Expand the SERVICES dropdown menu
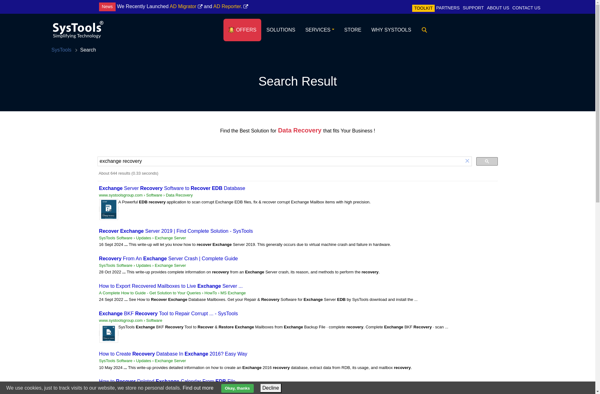Image resolution: width=600 pixels, height=394 pixels. coord(320,30)
